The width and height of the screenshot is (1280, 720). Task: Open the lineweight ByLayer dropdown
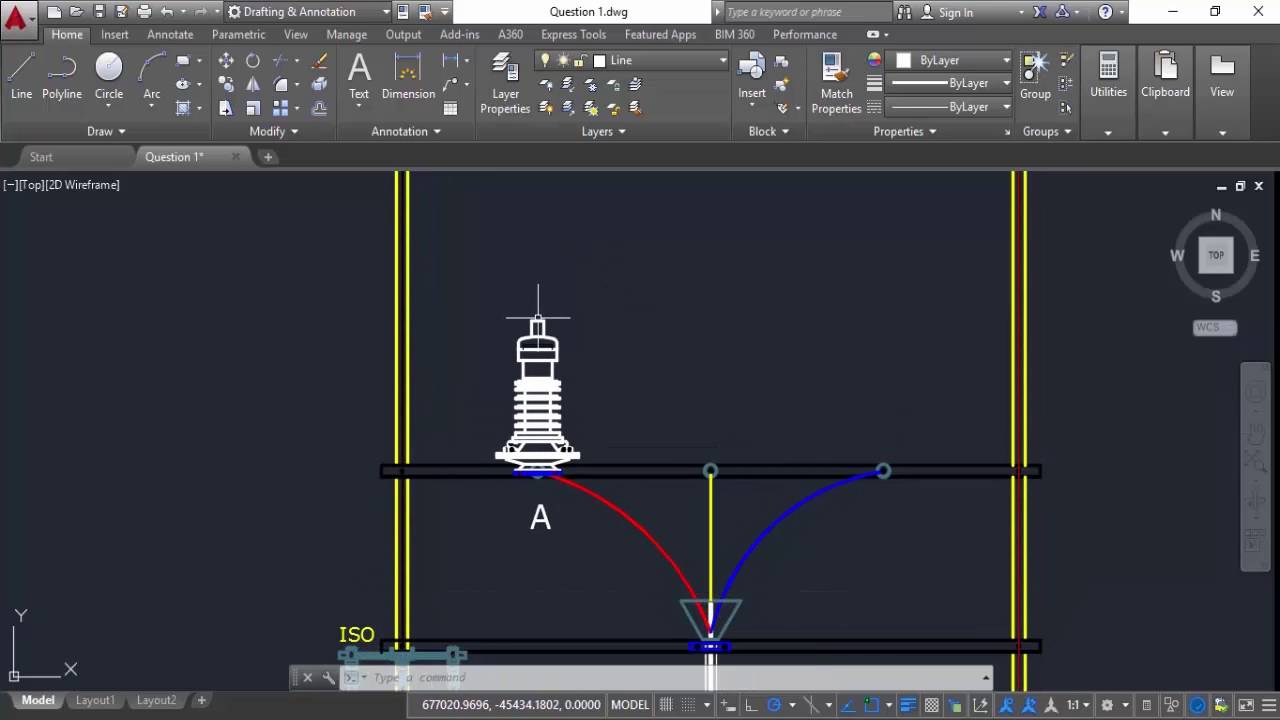[950, 83]
